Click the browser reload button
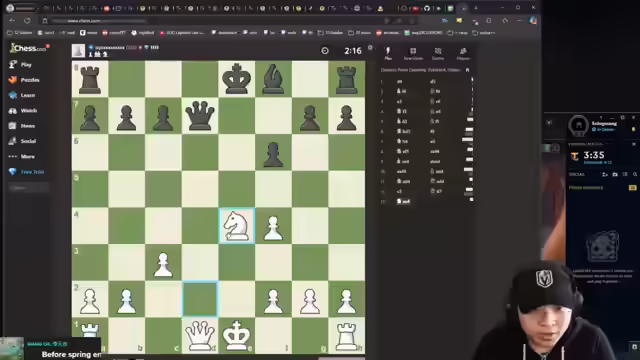 [x=27, y=20]
